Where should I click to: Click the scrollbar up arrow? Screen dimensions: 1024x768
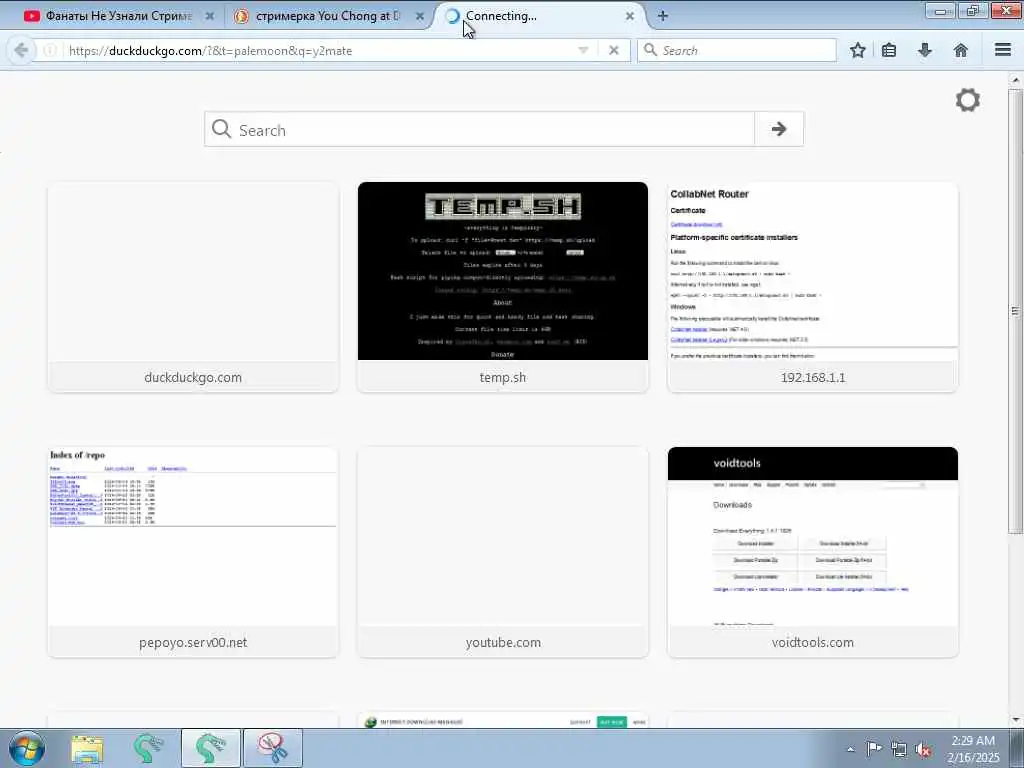(1015, 80)
